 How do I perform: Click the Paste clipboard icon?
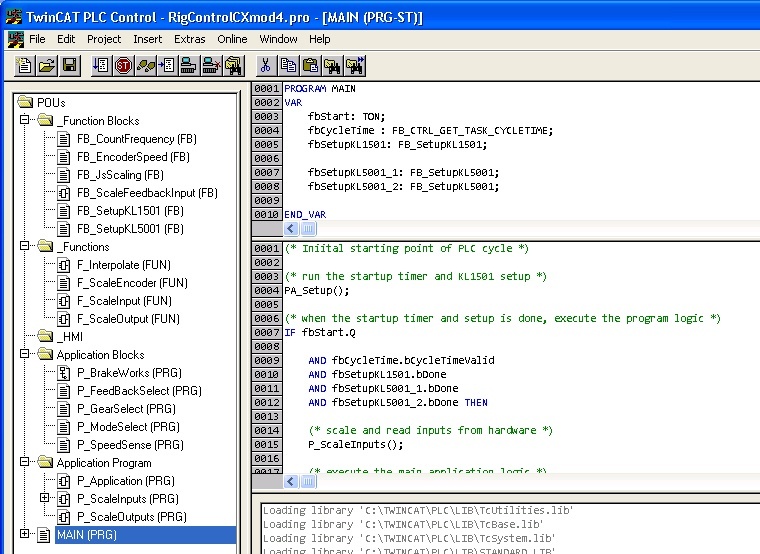pos(310,65)
